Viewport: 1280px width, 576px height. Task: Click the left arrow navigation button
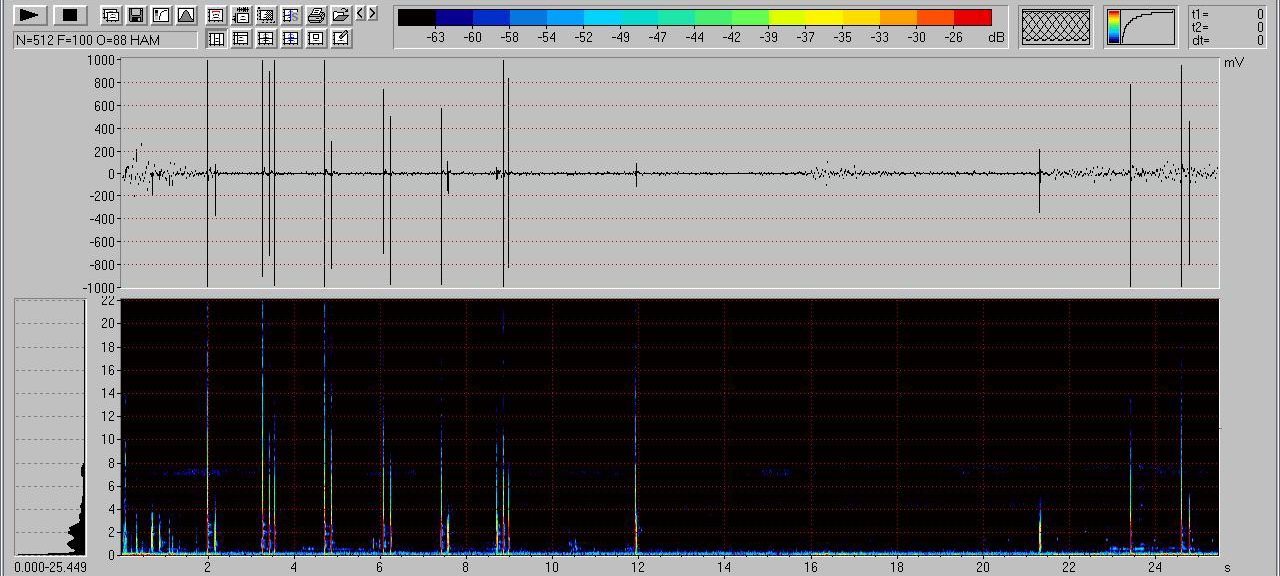(360, 13)
